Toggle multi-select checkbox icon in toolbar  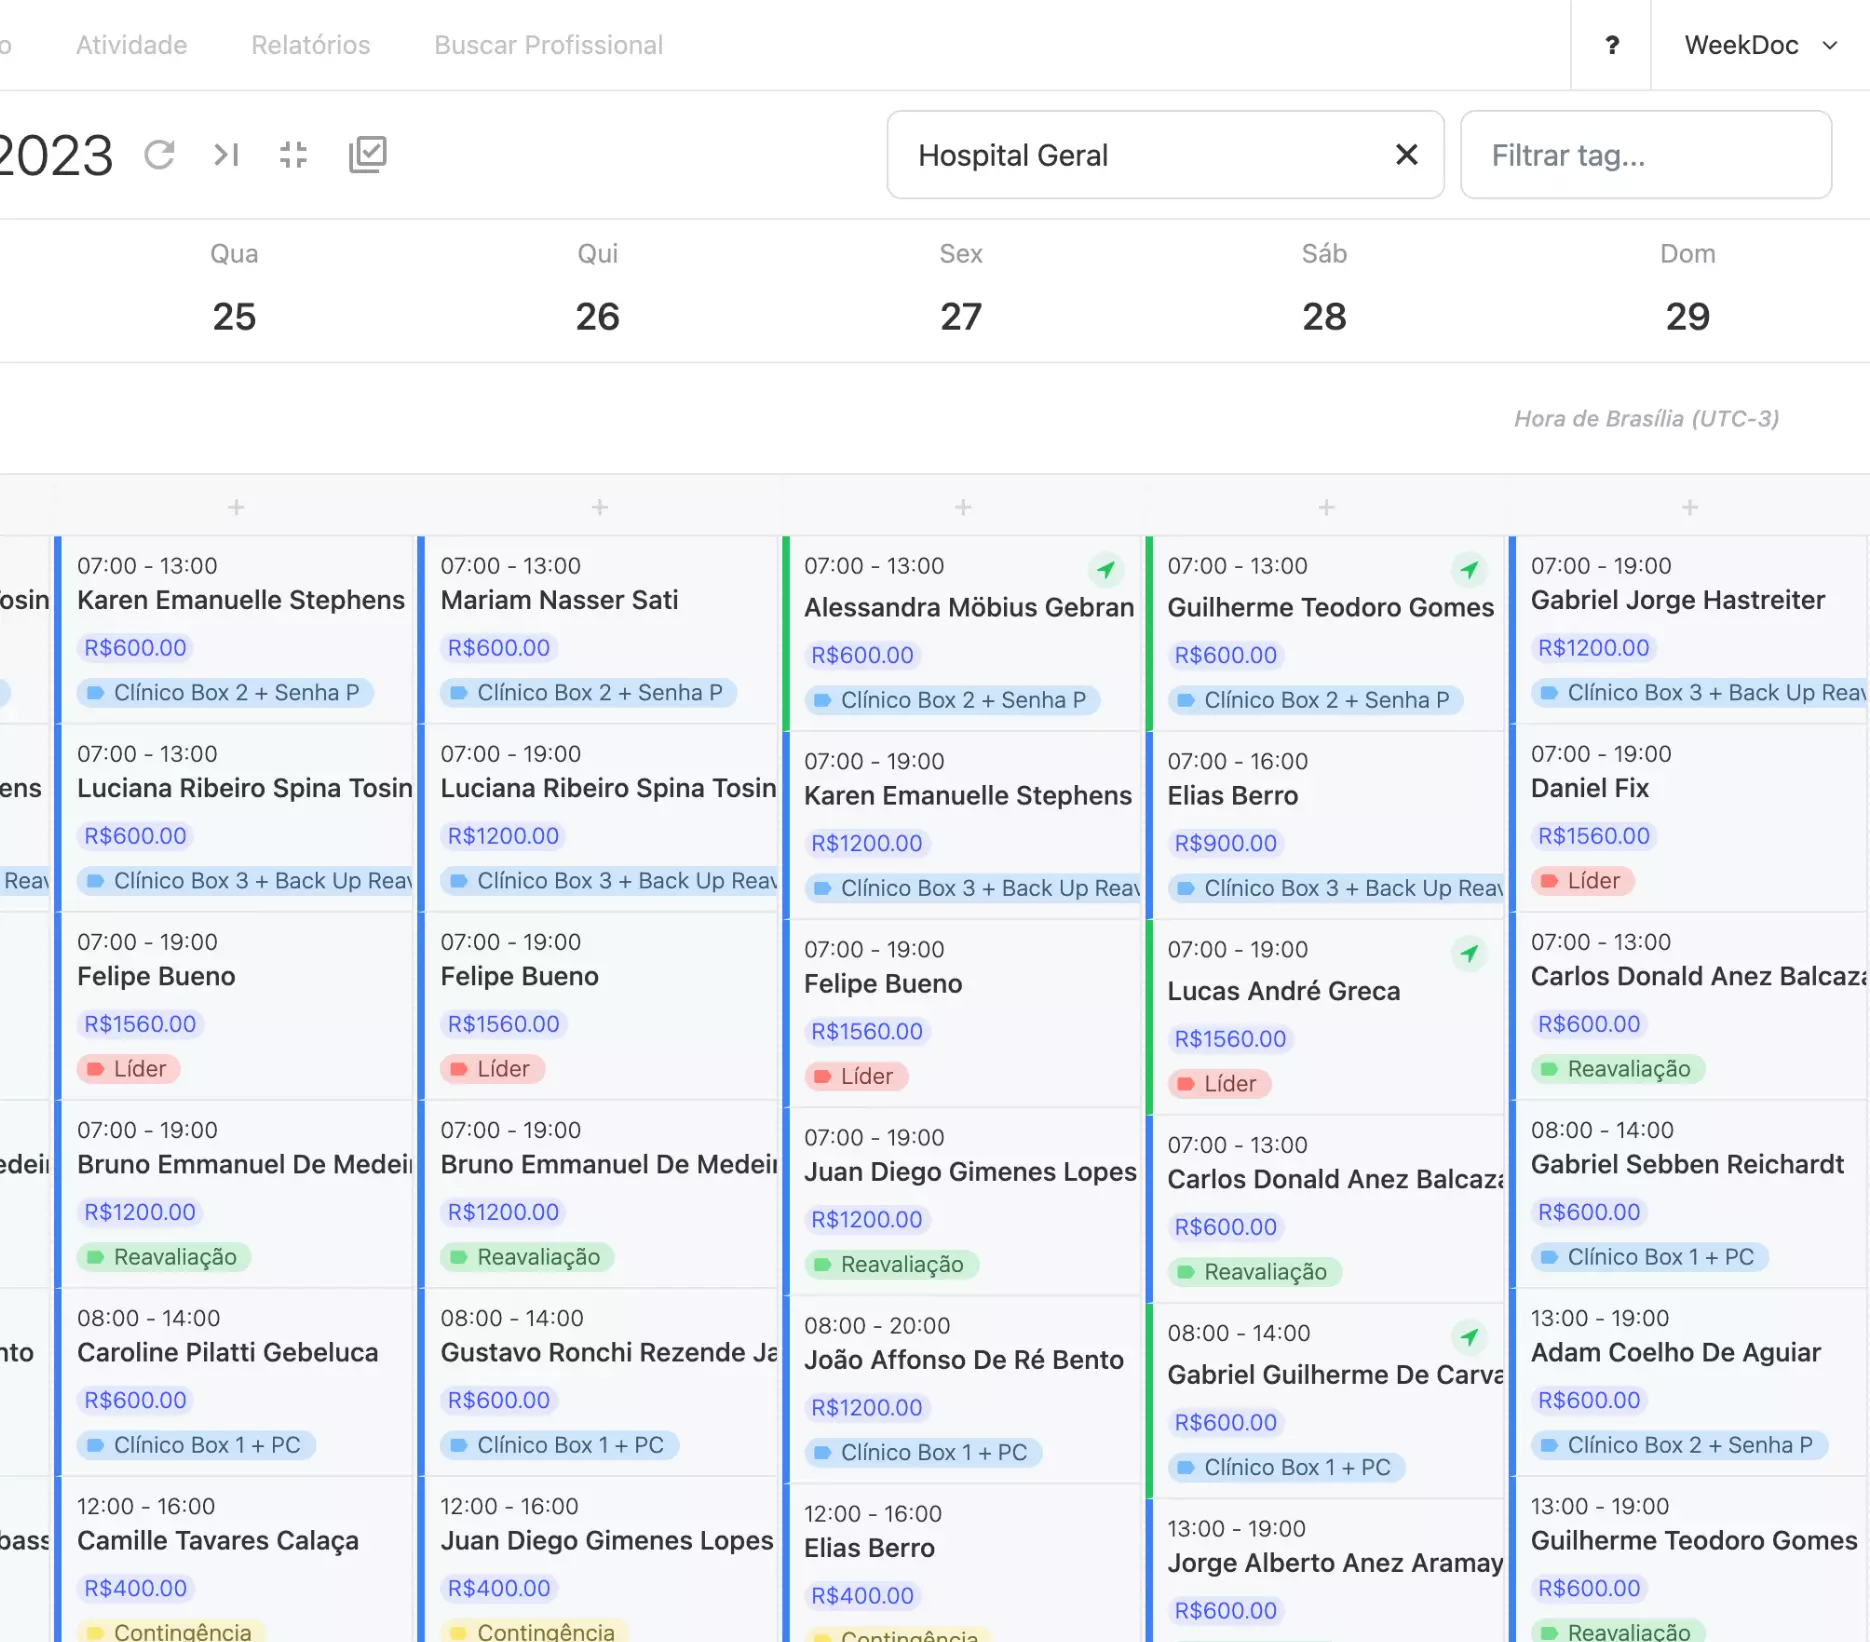pyautogui.click(x=367, y=155)
